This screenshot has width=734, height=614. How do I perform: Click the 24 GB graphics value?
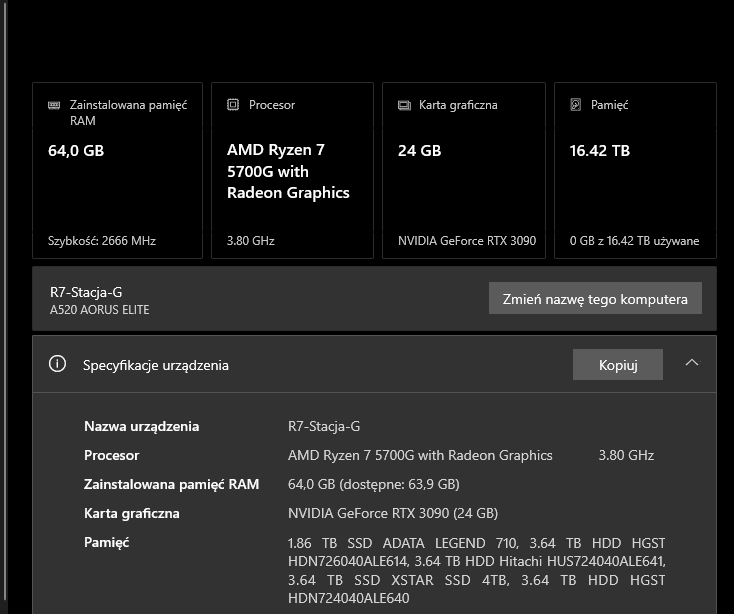[x=419, y=151]
